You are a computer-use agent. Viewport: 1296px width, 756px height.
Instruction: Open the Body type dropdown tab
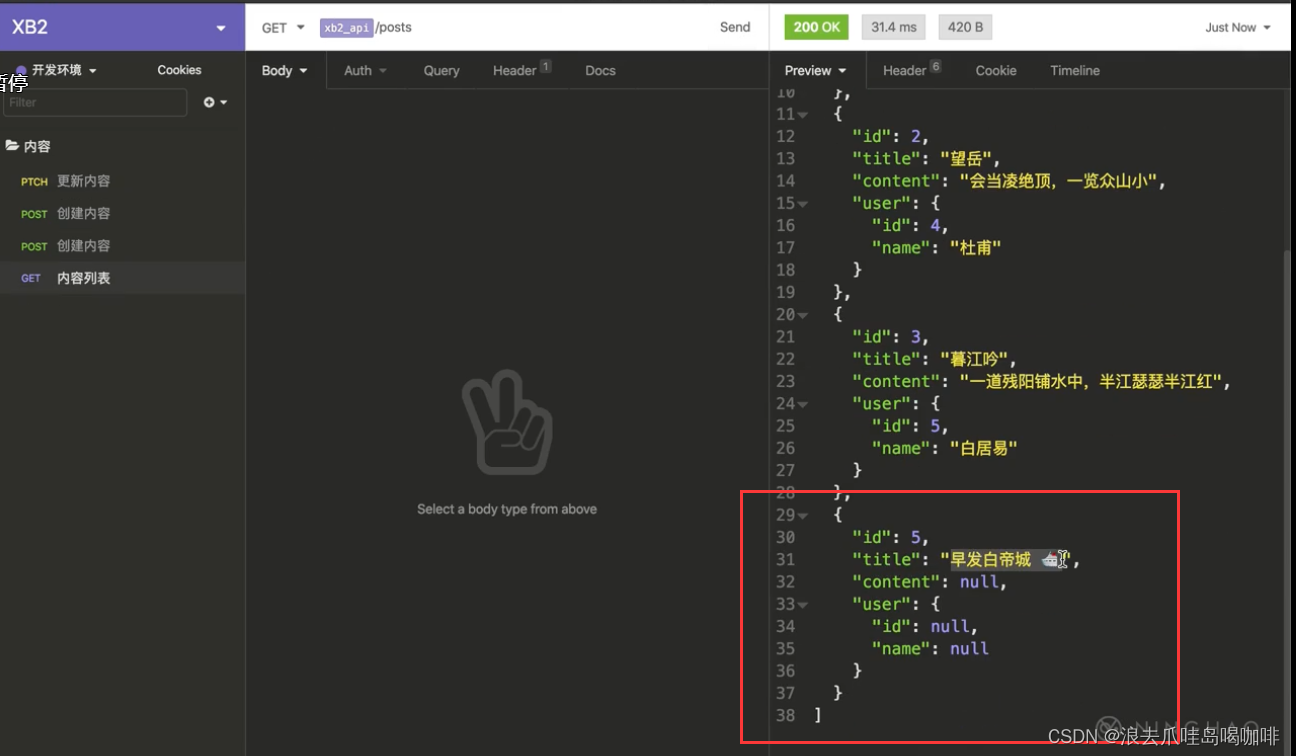tap(285, 70)
